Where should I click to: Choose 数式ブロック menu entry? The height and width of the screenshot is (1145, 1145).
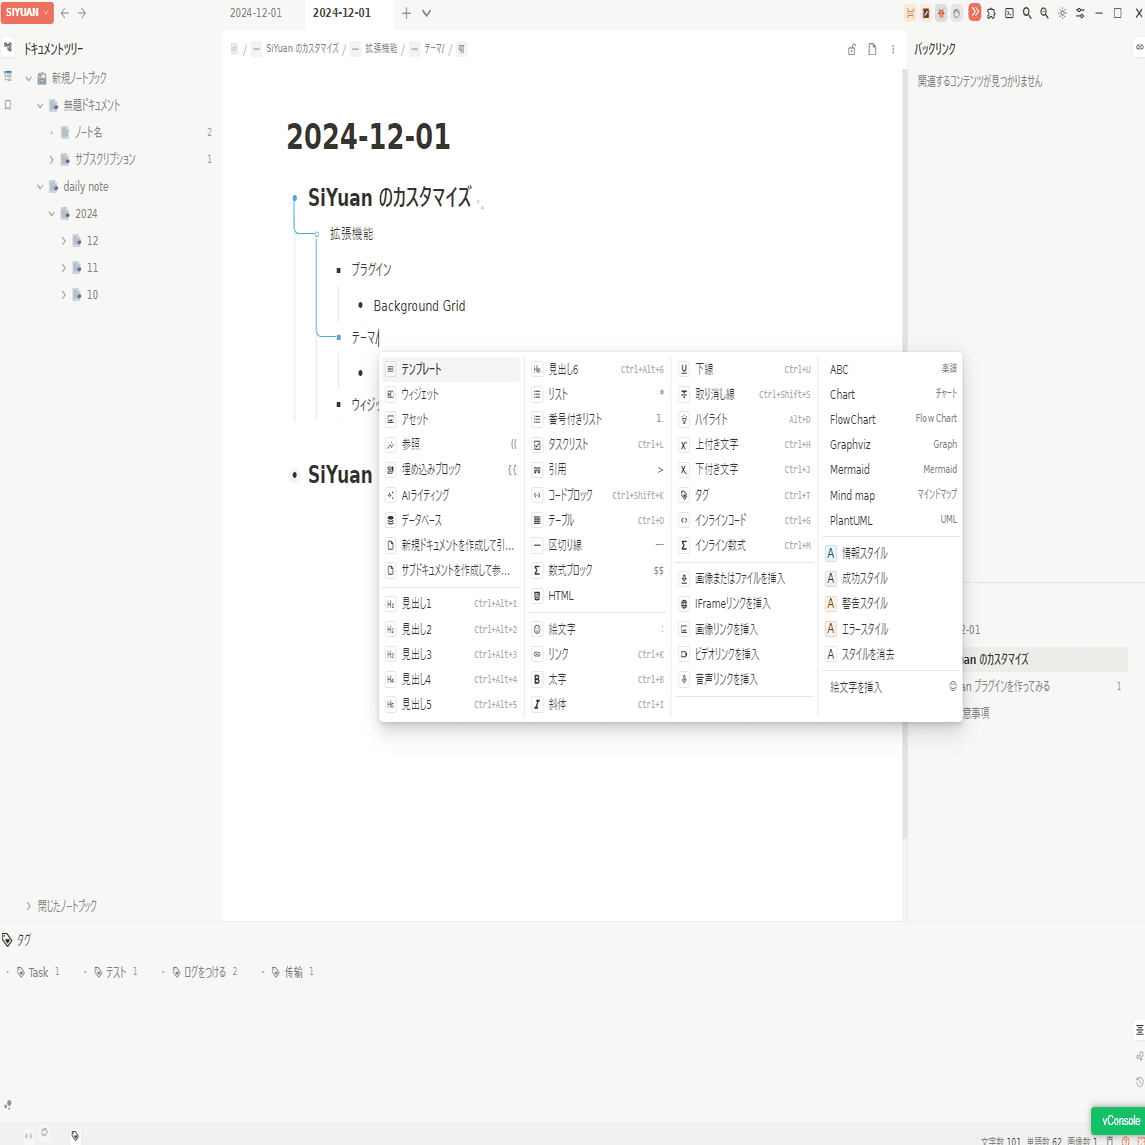(598, 570)
